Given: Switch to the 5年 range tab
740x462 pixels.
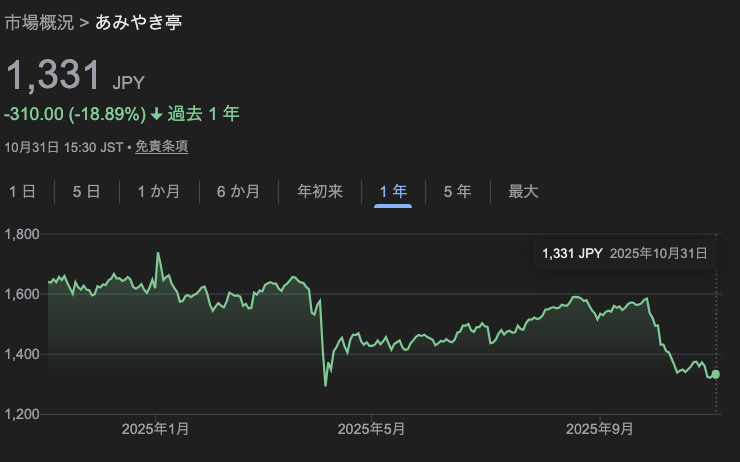Looking at the screenshot, I should click(457, 192).
